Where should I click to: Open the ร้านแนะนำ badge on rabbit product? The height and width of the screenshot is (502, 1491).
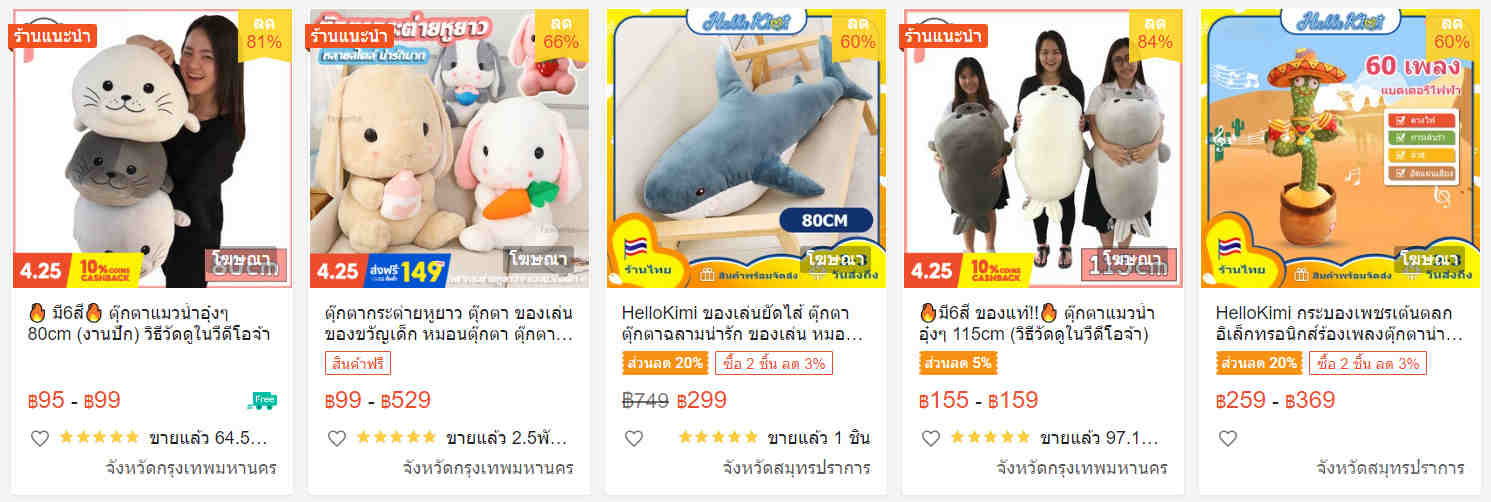click(x=349, y=36)
